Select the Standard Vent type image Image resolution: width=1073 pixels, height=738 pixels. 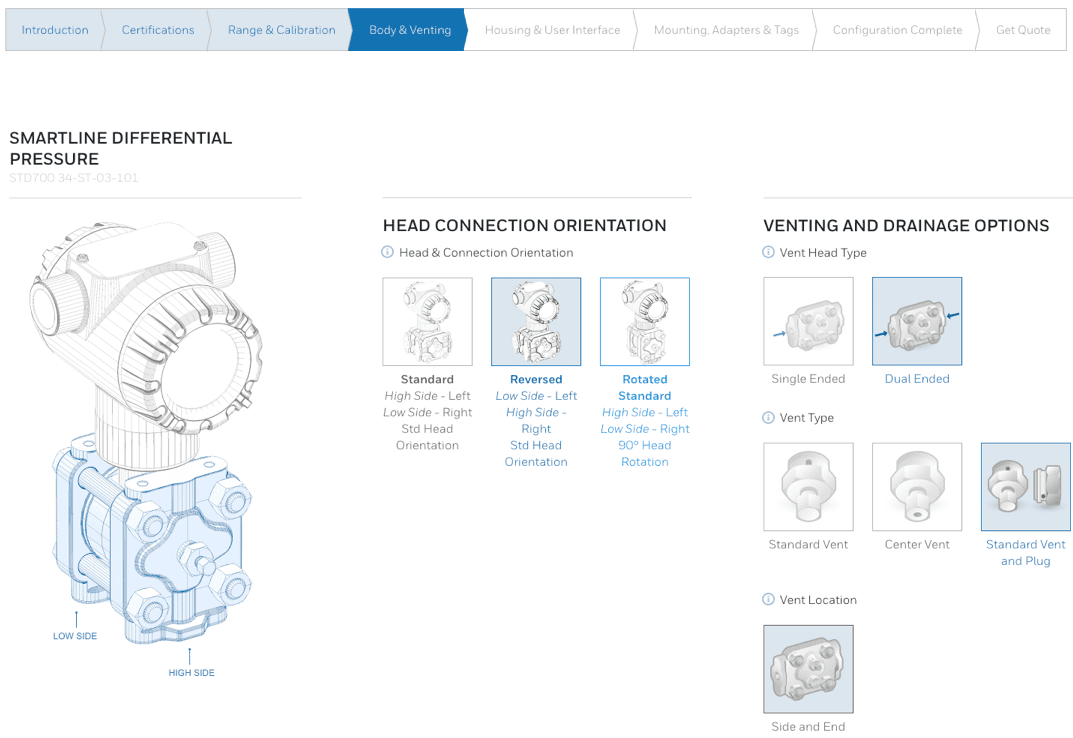tap(808, 487)
